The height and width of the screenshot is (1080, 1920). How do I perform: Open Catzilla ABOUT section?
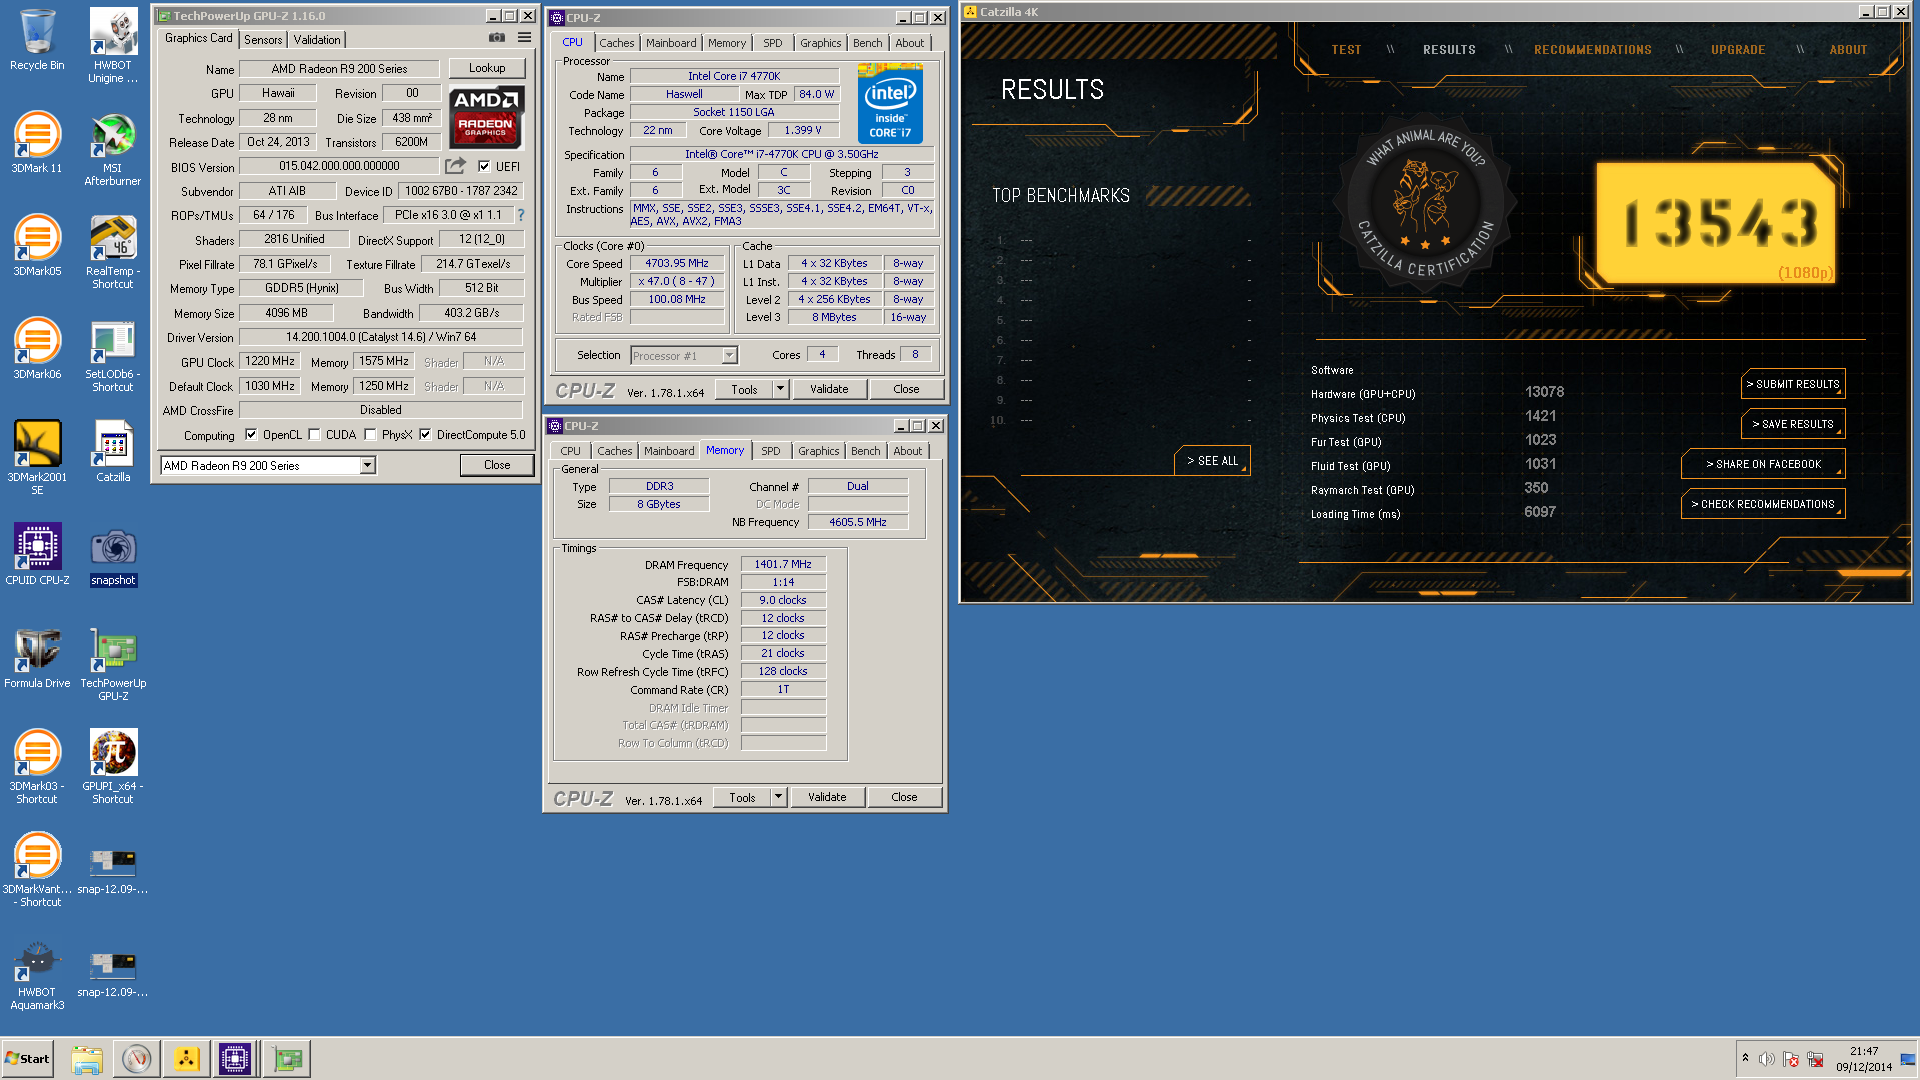tap(1848, 49)
